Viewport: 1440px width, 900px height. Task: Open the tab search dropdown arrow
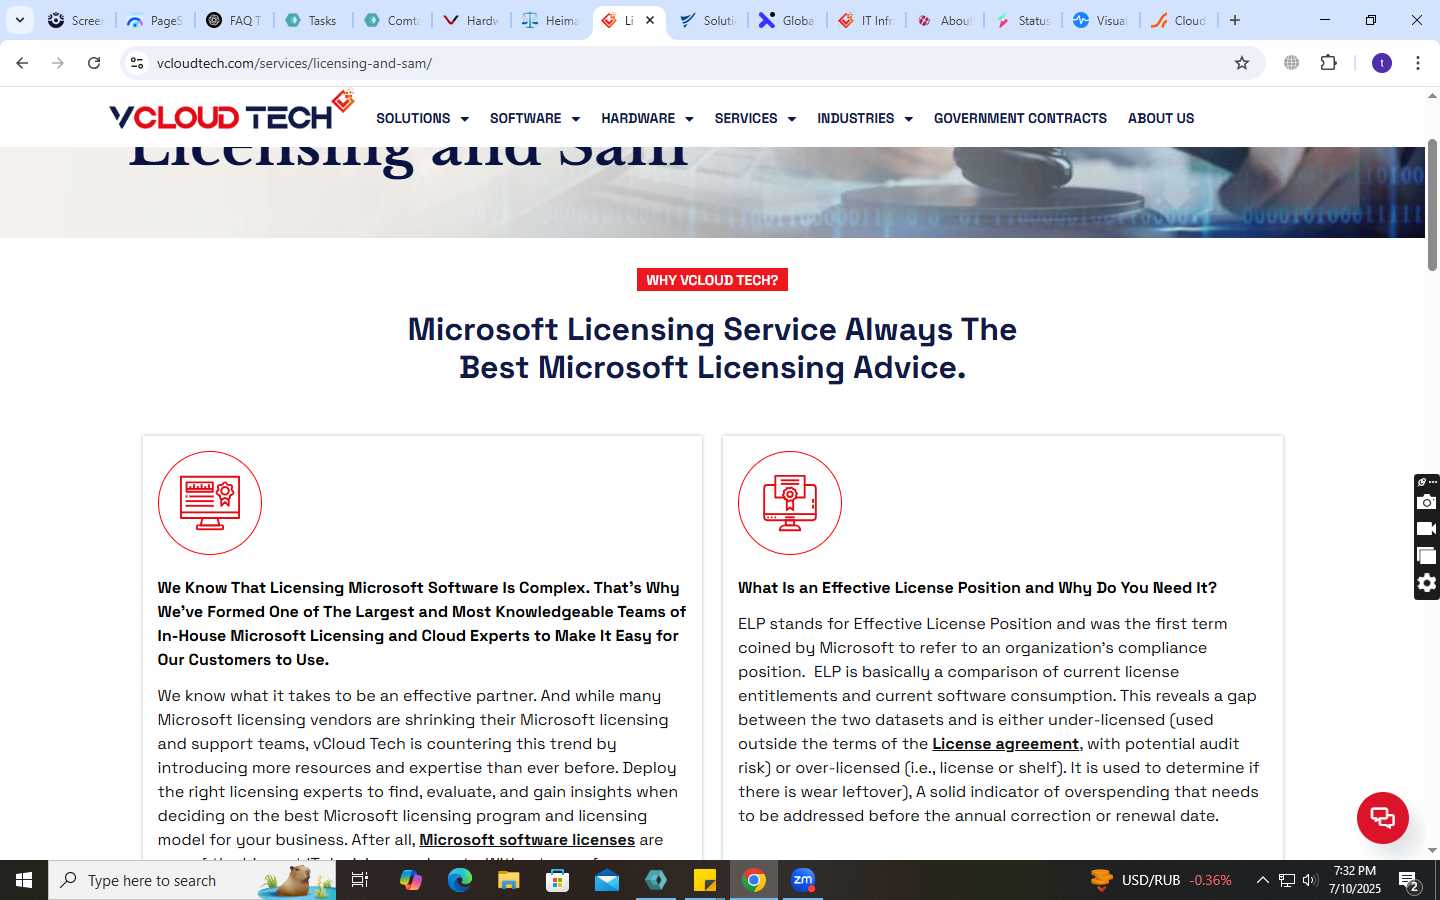click(19, 20)
